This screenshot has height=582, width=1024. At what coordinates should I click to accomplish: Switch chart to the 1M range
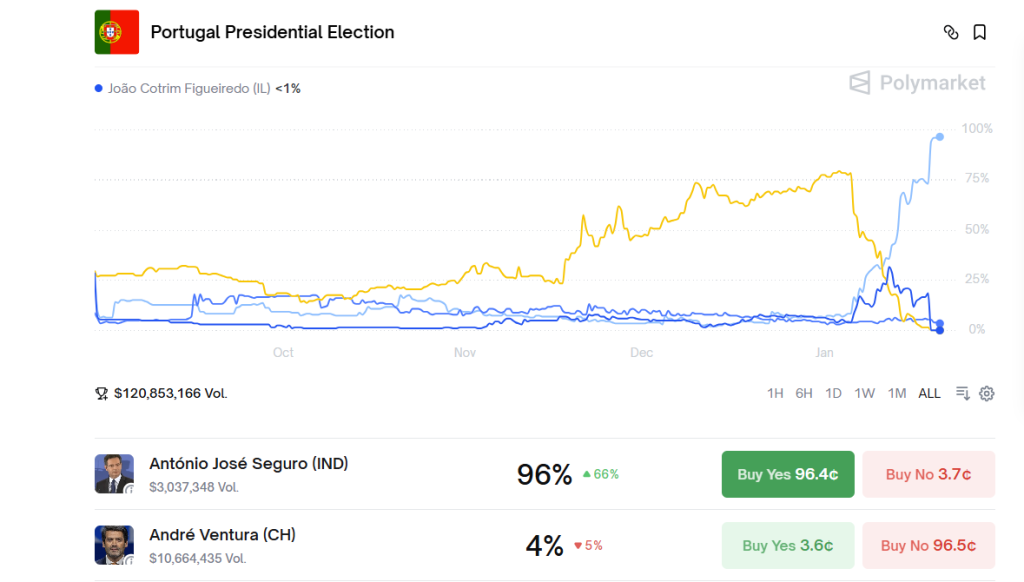tap(897, 393)
